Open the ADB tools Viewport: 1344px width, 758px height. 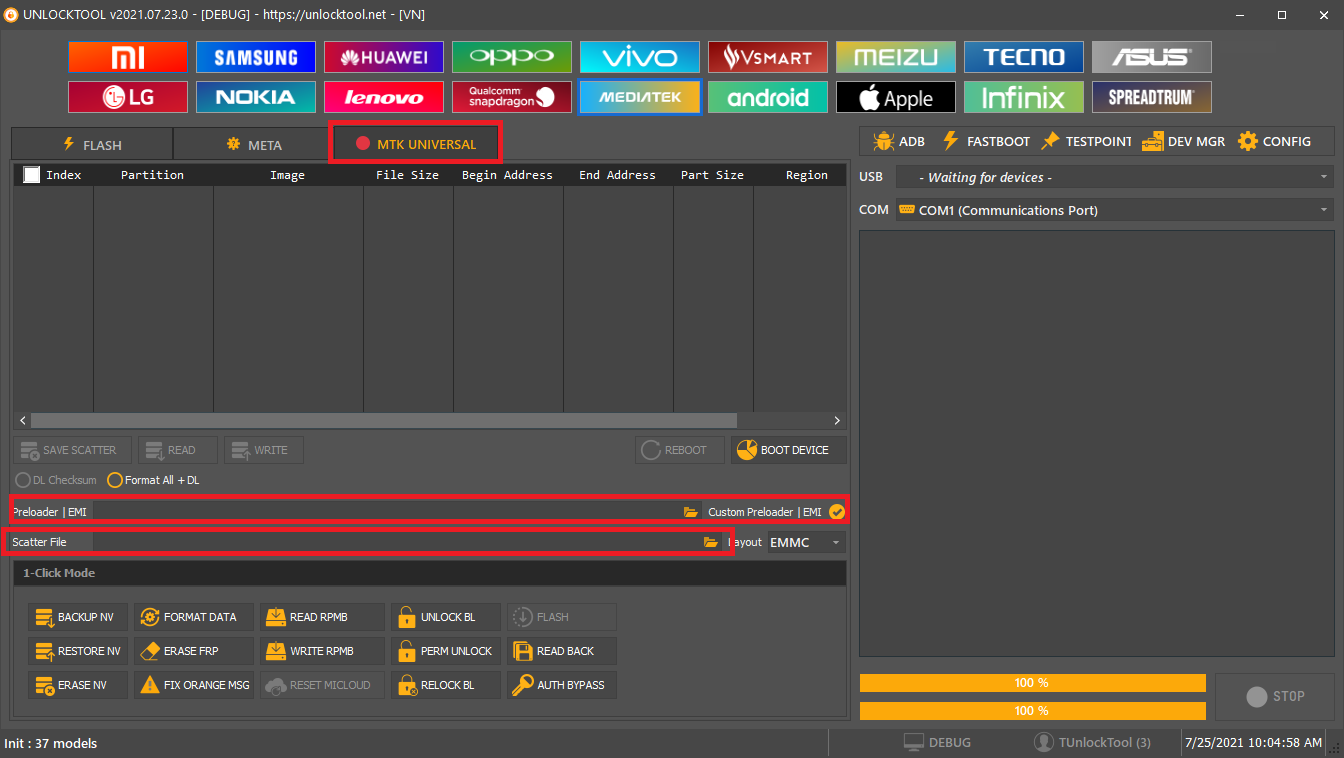(x=898, y=141)
